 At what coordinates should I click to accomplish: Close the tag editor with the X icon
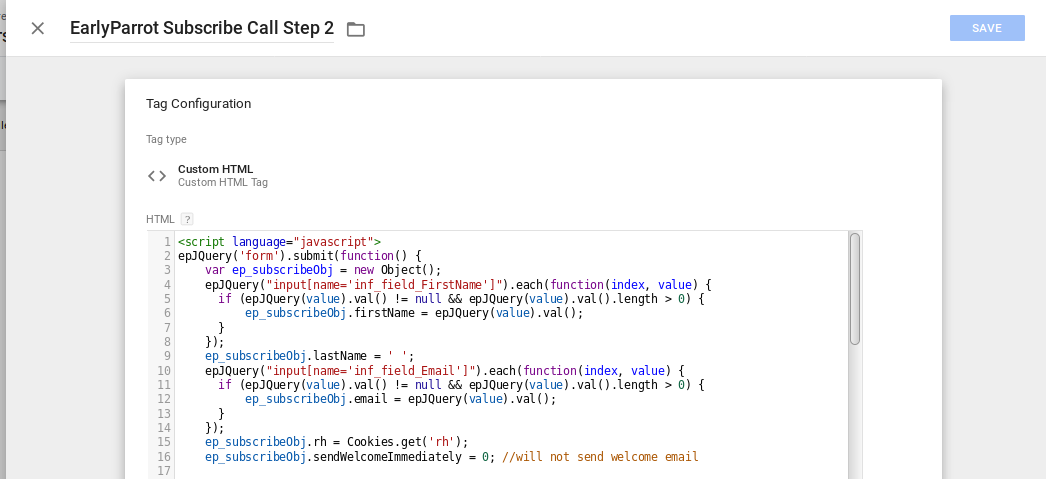37,28
